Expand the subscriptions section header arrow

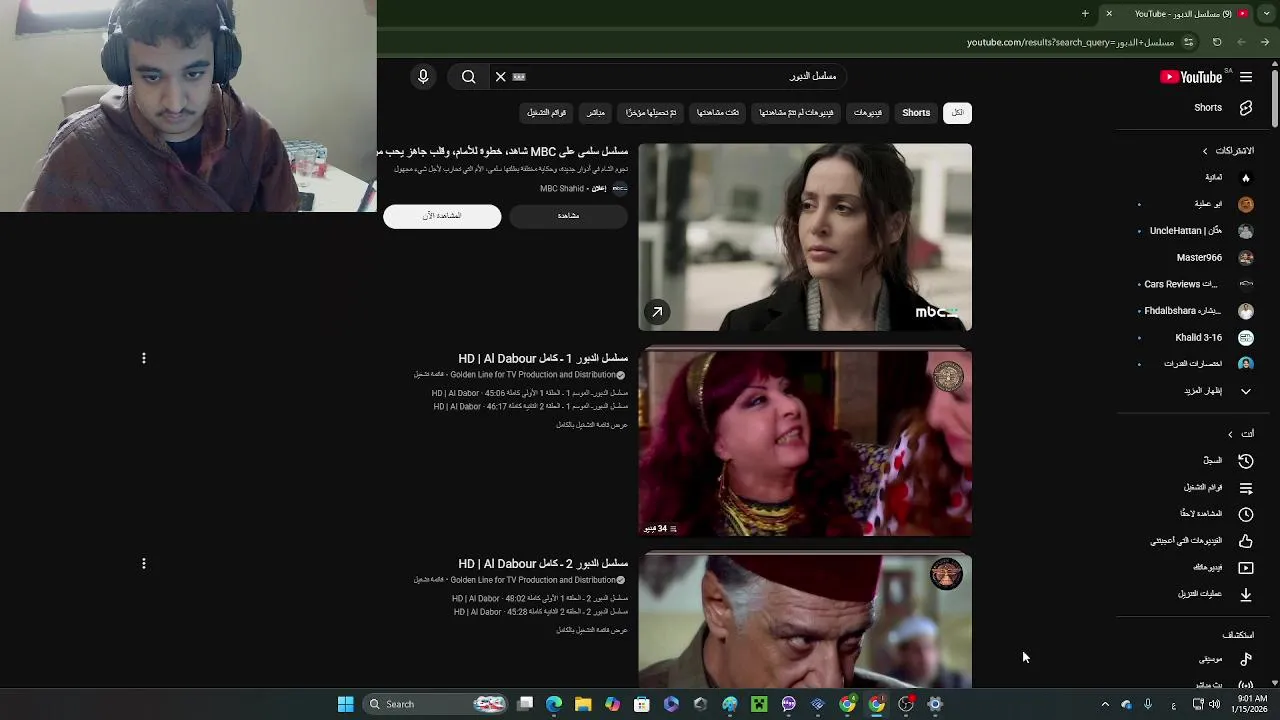click(x=1205, y=151)
